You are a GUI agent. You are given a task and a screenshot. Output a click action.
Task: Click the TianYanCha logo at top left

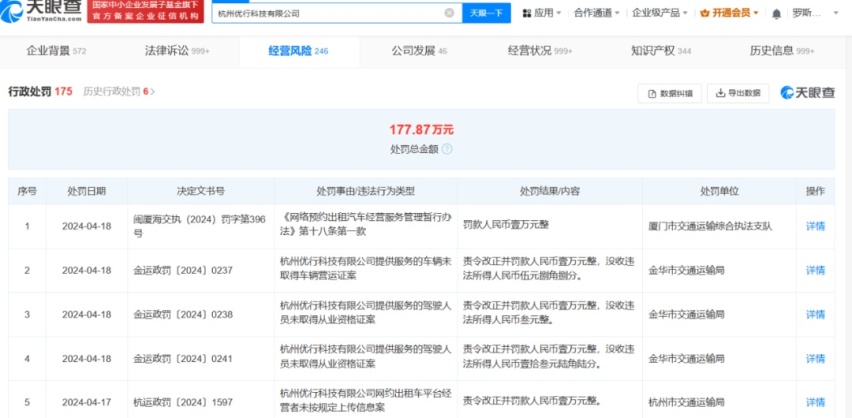pos(41,11)
